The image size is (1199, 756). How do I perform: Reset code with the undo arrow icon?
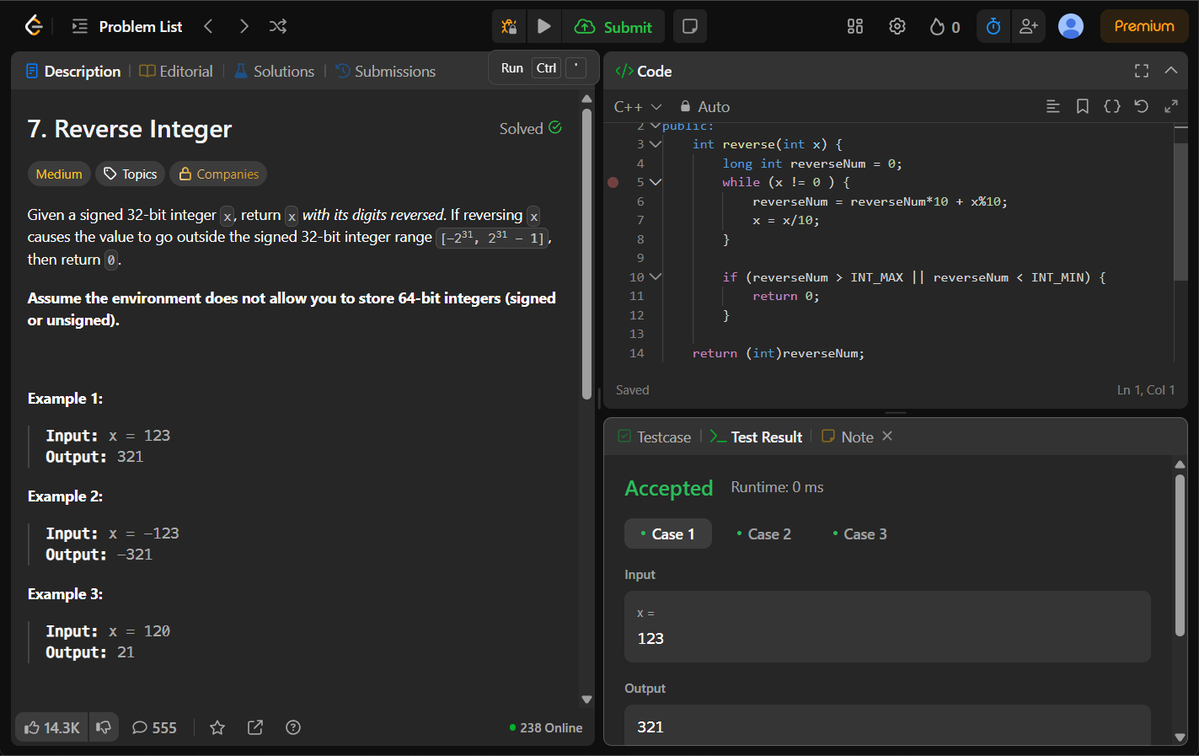pos(1142,106)
